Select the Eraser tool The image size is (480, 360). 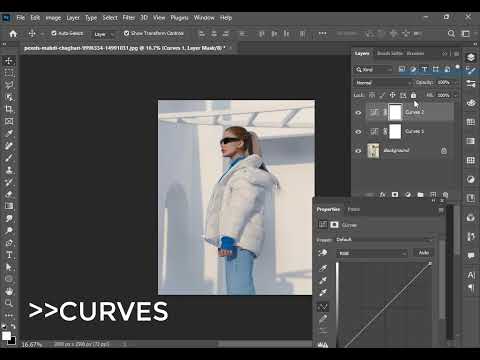[x=9, y=194]
